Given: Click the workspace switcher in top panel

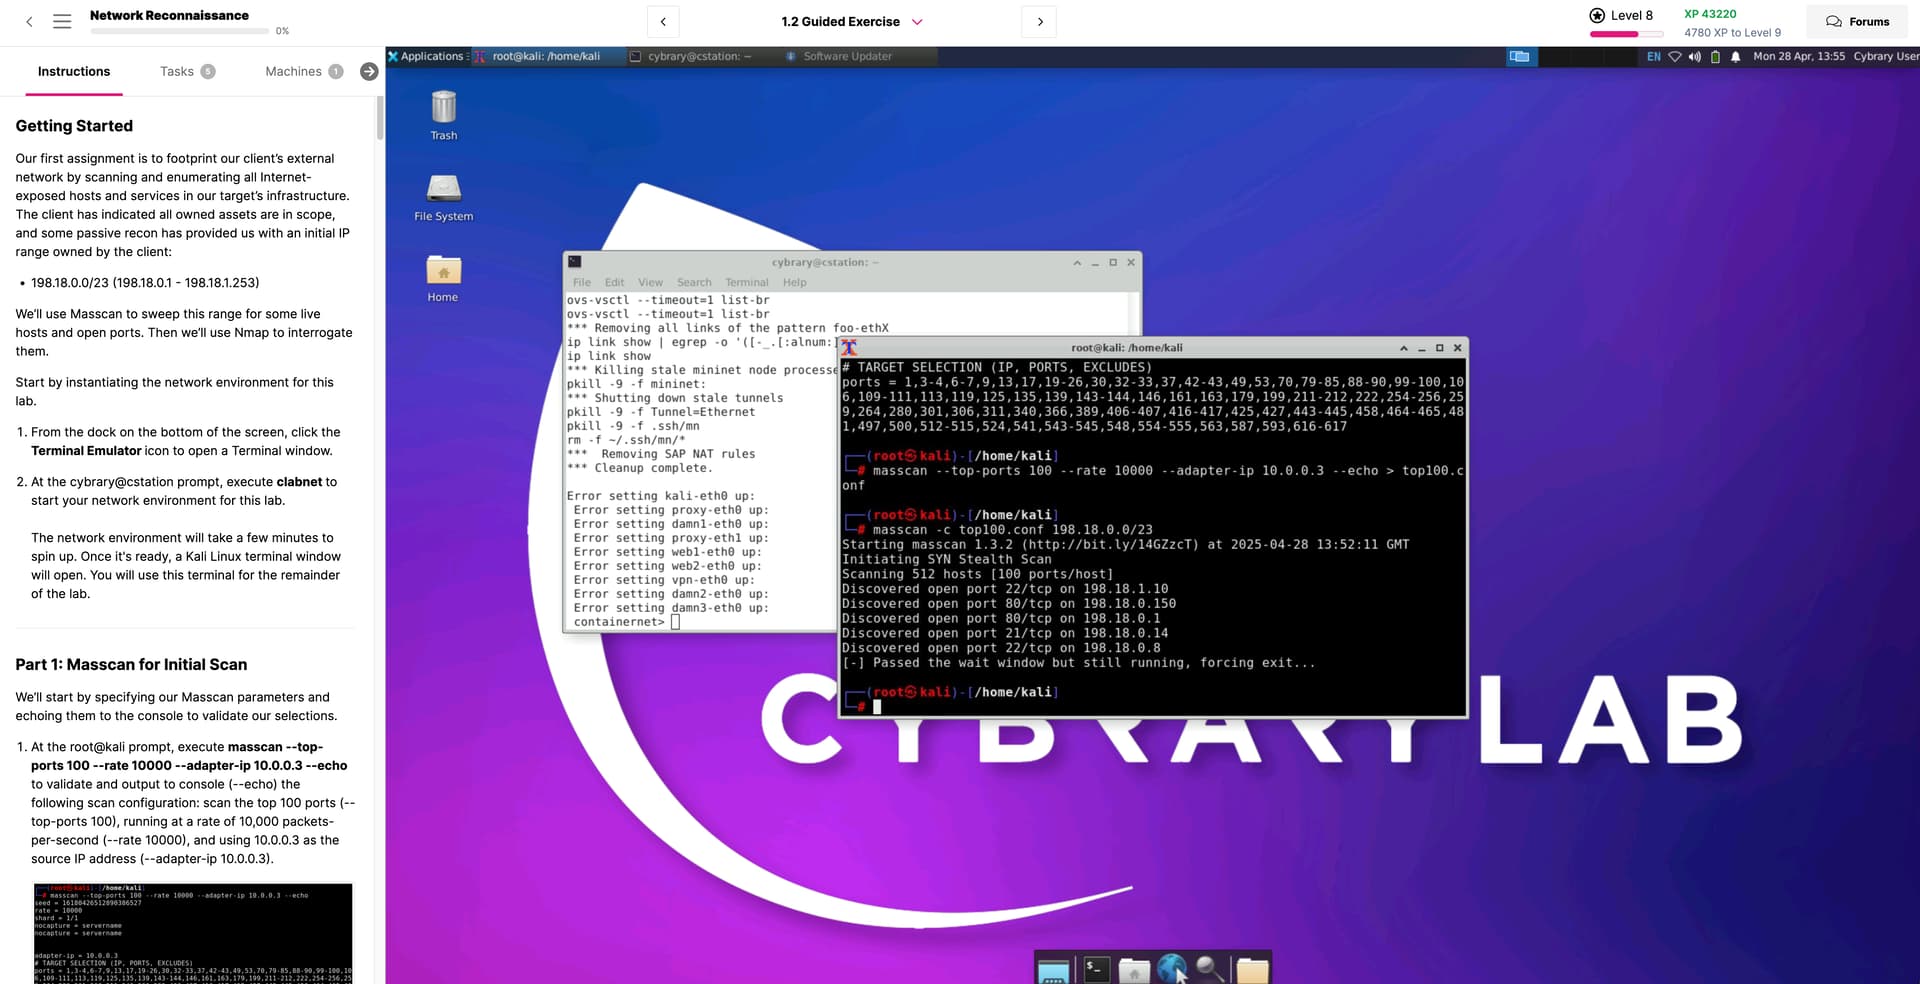Looking at the screenshot, I should point(1519,57).
